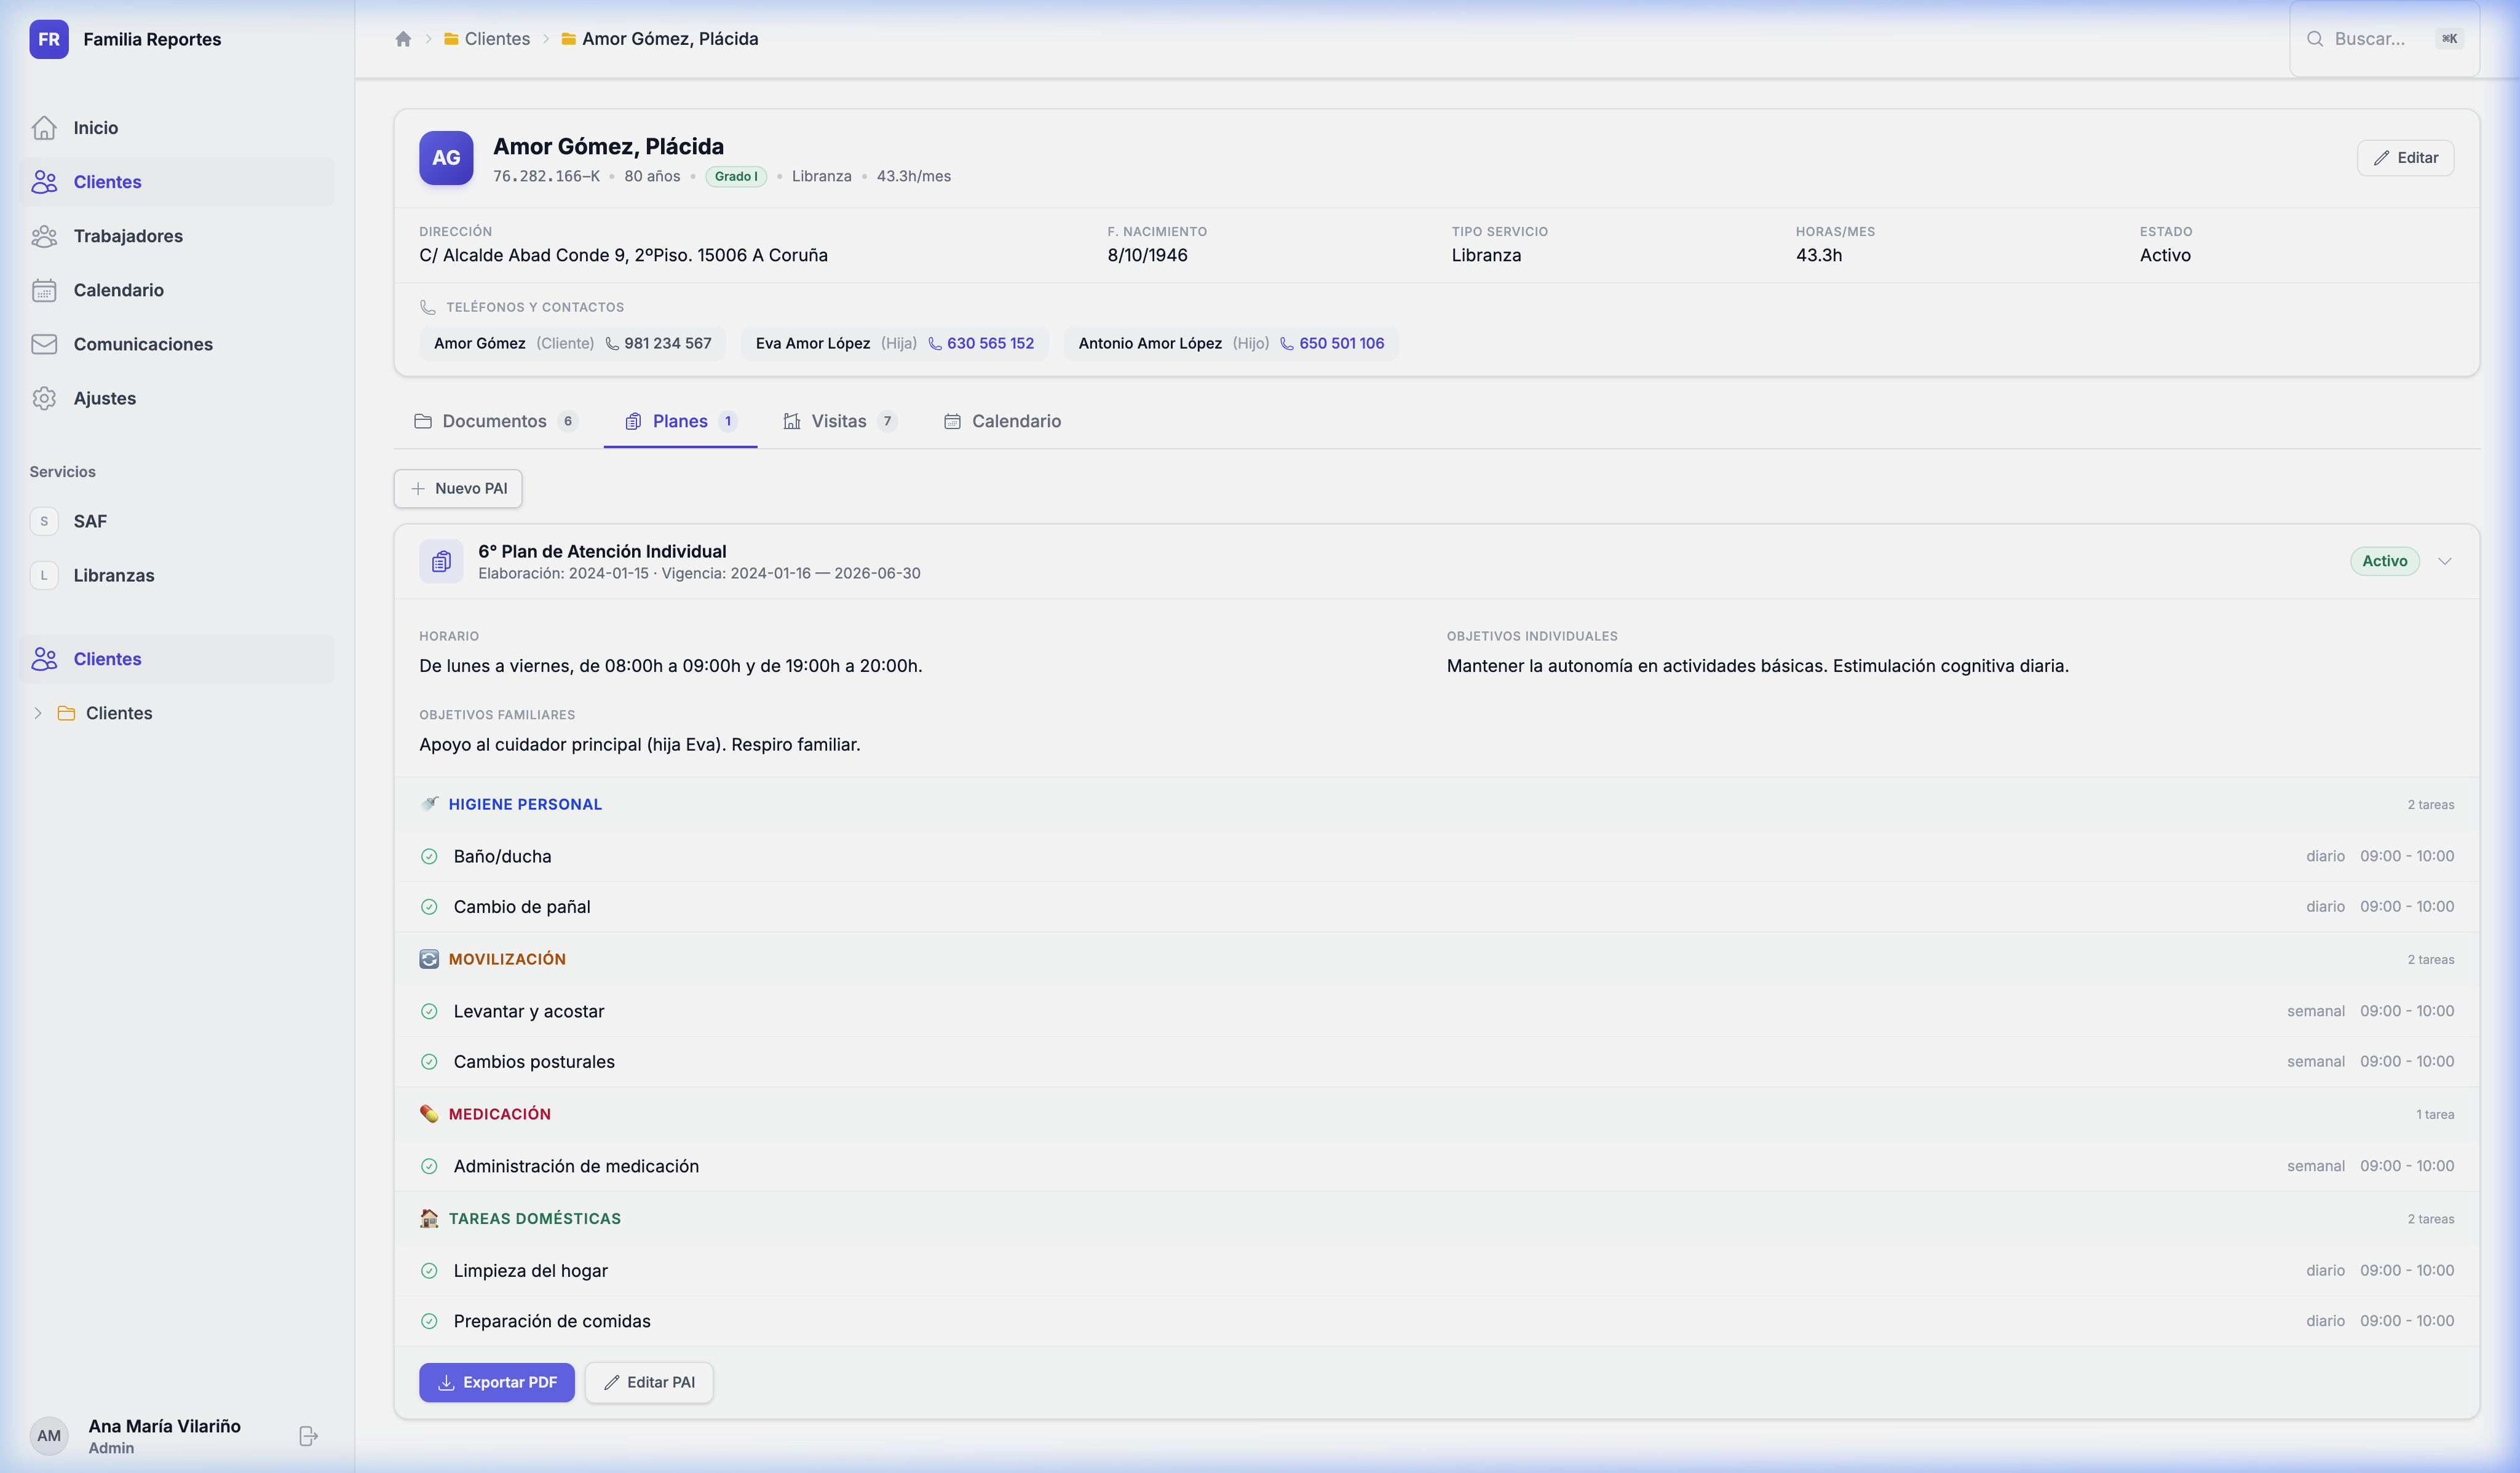Toggle the Limpieza del hogar check circle
The width and height of the screenshot is (2520, 1473).
pos(429,1271)
